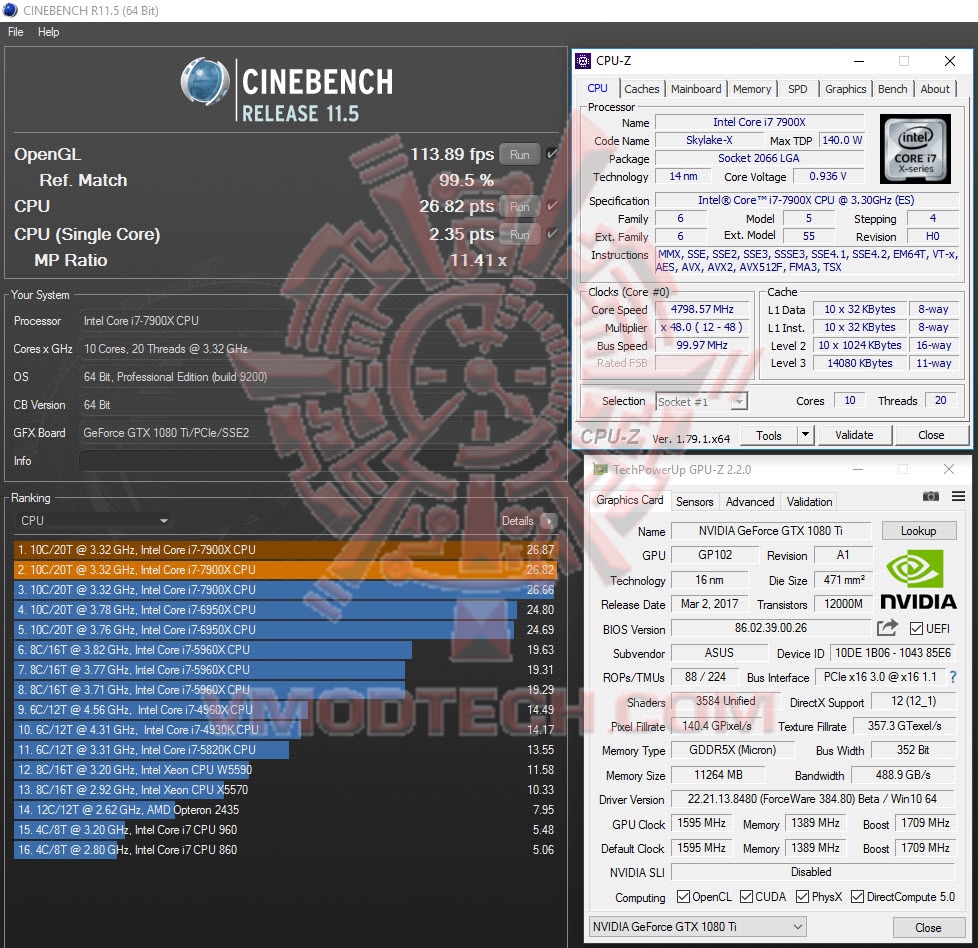
Task: Select ranking row 6 i7-5960X 19.63
Action: click(x=286, y=649)
